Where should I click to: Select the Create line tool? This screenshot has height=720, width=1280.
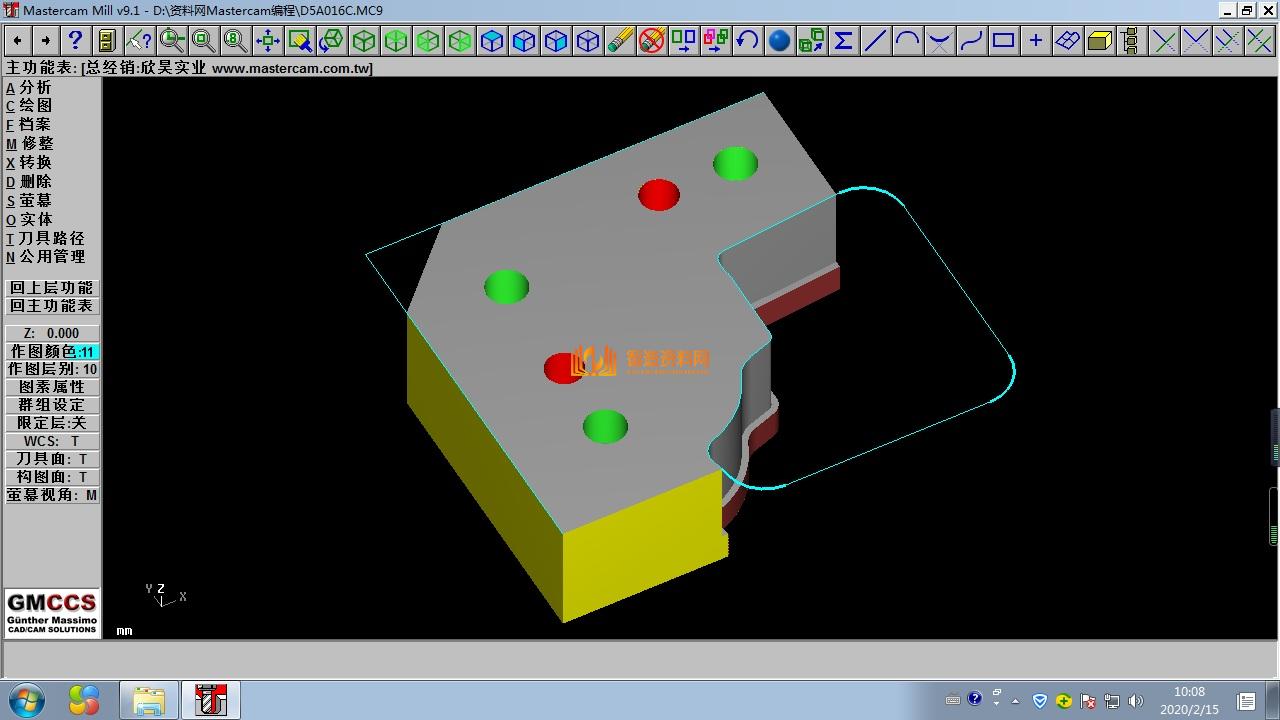[875, 40]
